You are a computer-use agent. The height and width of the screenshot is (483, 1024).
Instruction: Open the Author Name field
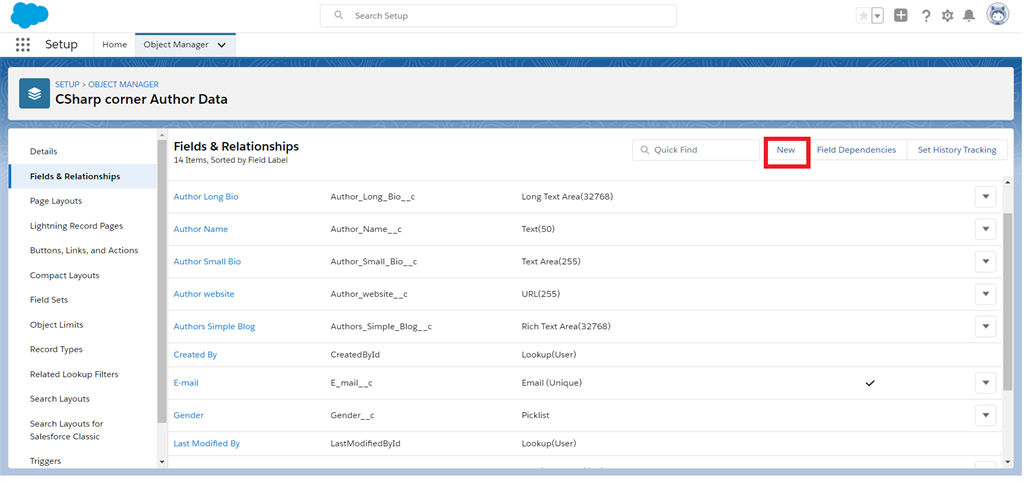click(x=200, y=229)
